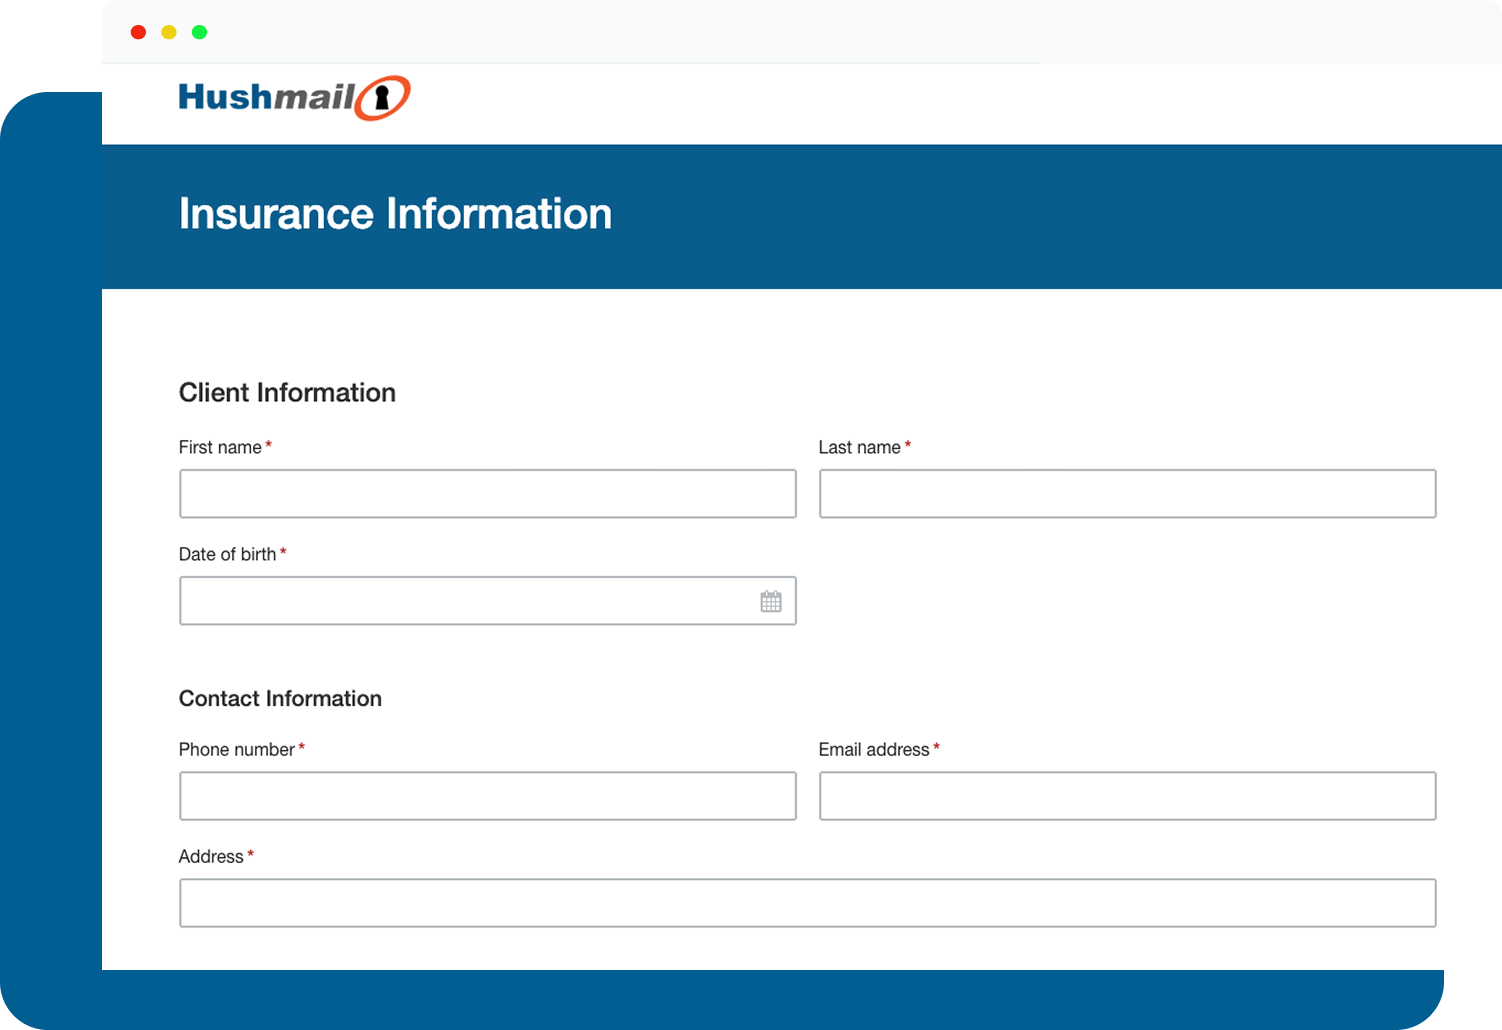Click the yellow minimize dot in the window bar

pyautogui.click(x=168, y=32)
